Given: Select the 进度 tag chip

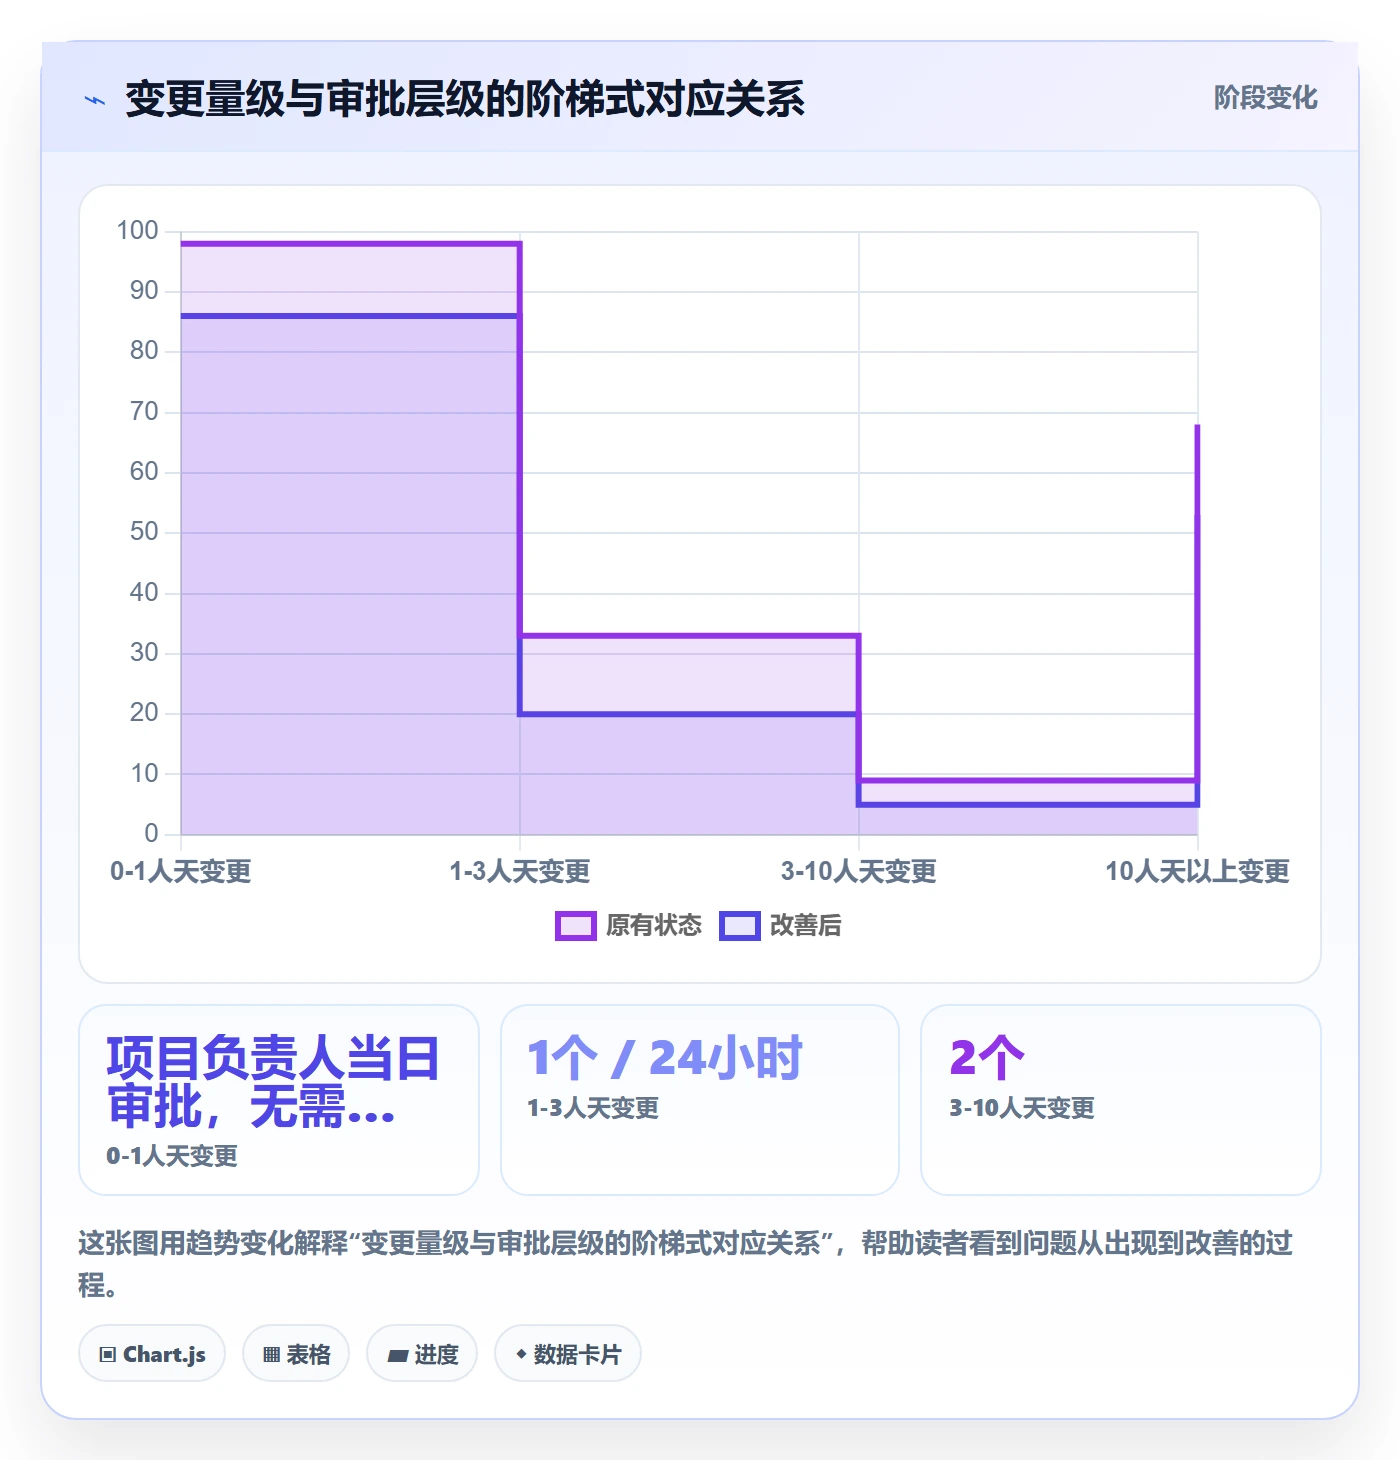Looking at the screenshot, I should click(x=422, y=1354).
